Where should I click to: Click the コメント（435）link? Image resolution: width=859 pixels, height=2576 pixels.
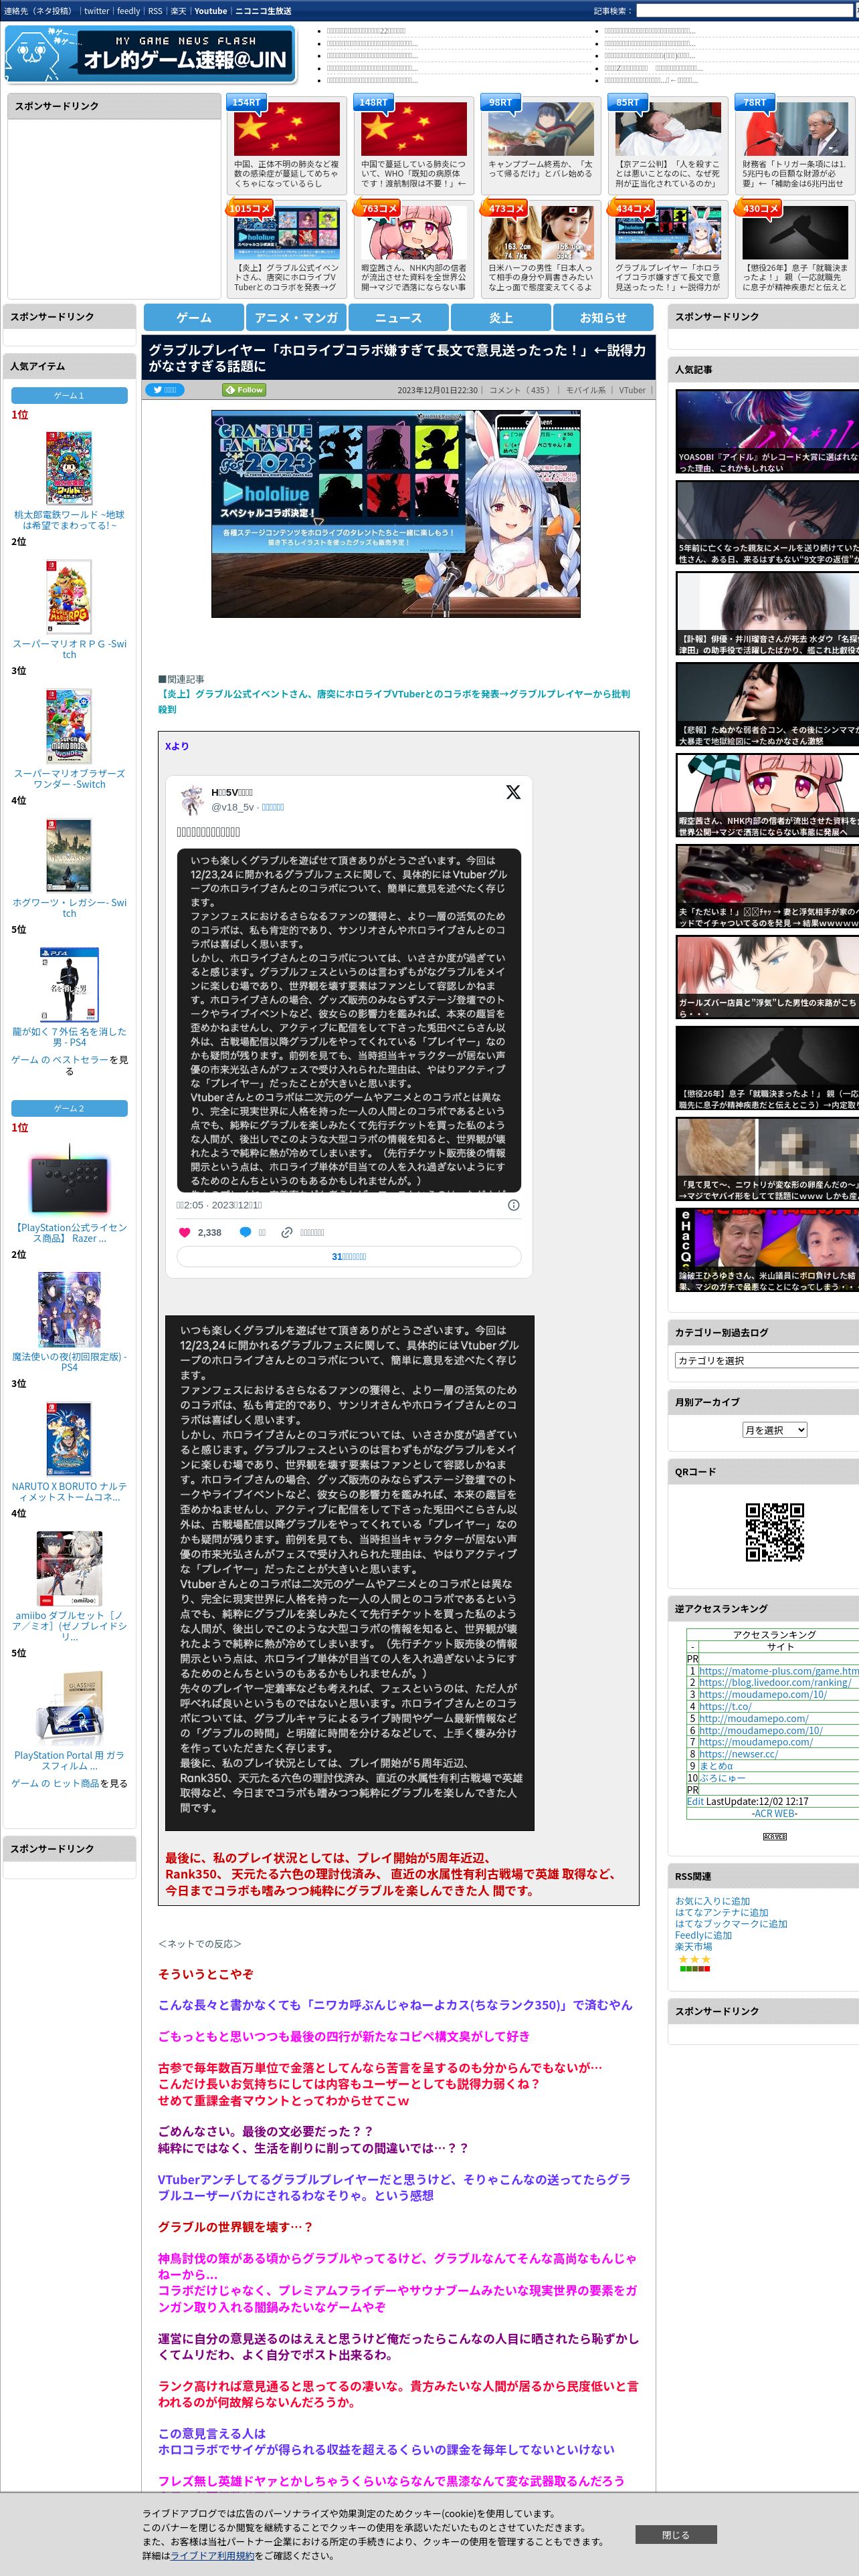519,390
